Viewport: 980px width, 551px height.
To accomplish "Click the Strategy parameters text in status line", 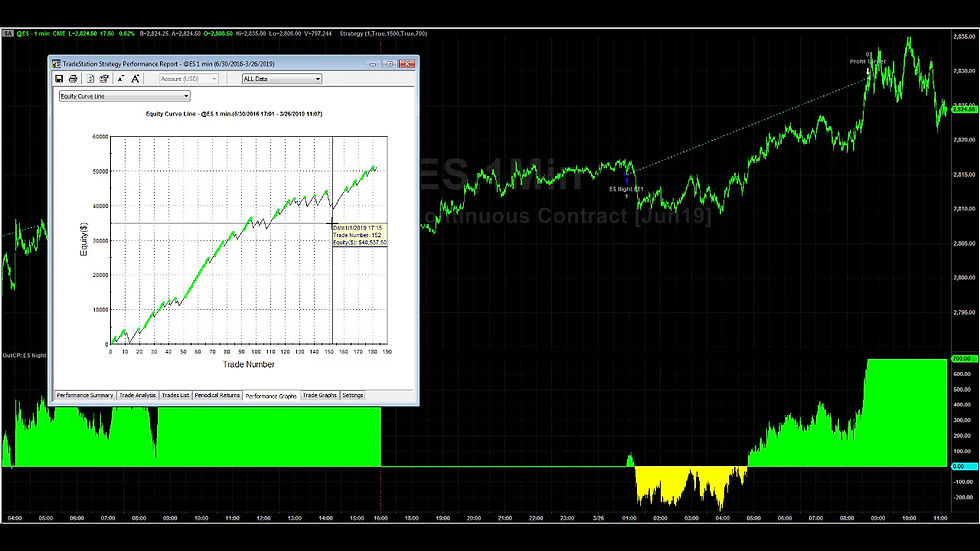I will pos(383,33).
